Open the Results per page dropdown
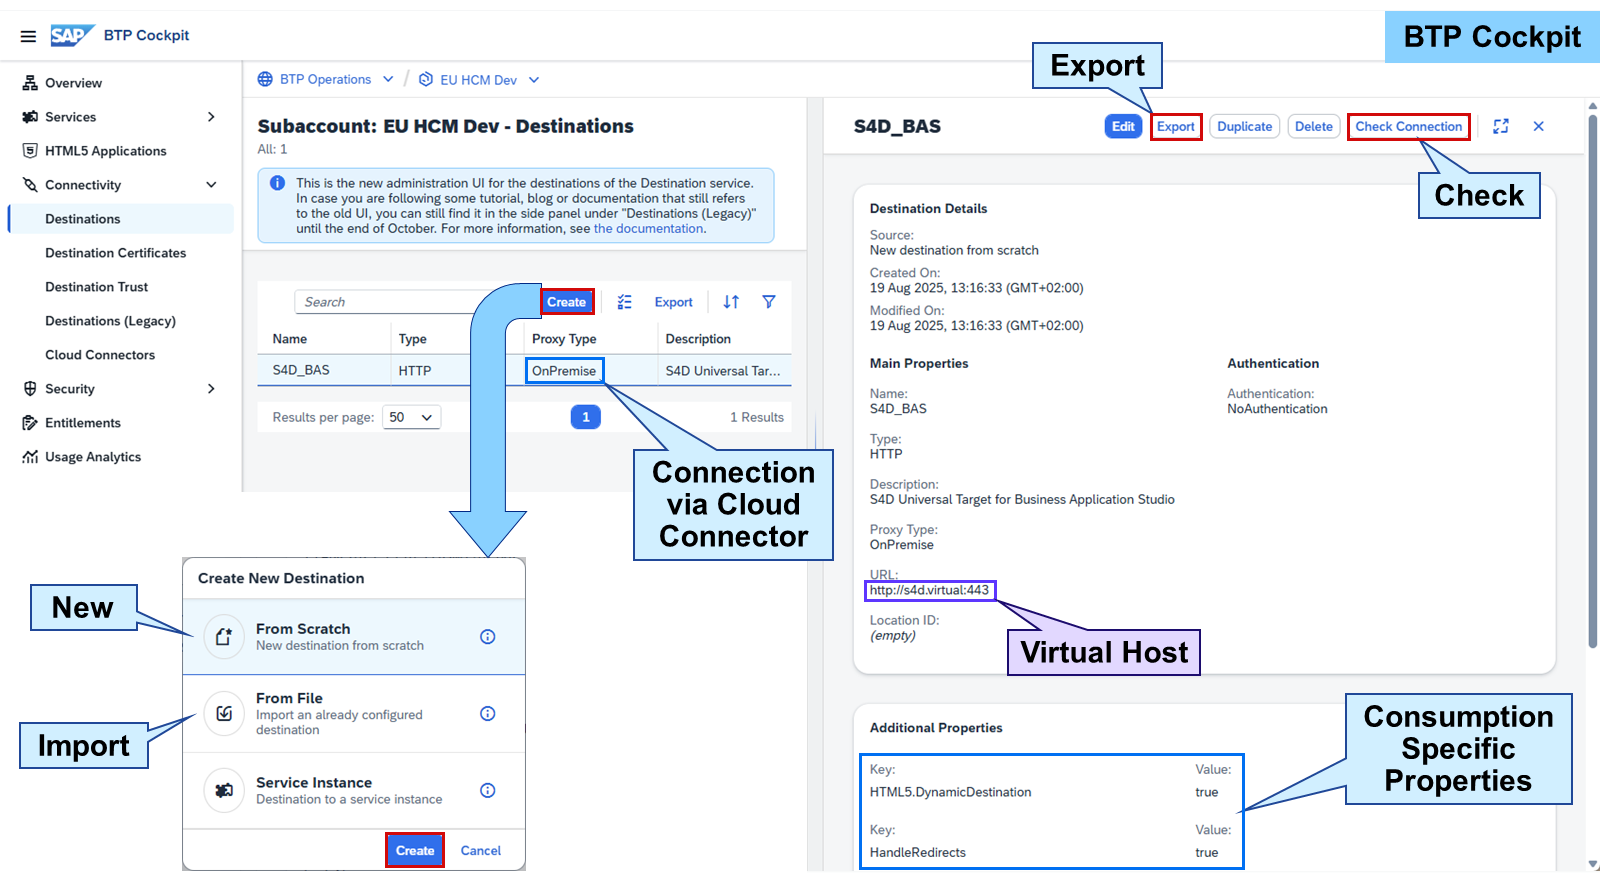This screenshot has height=882, width=1600. pyautogui.click(x=411, y=417)
